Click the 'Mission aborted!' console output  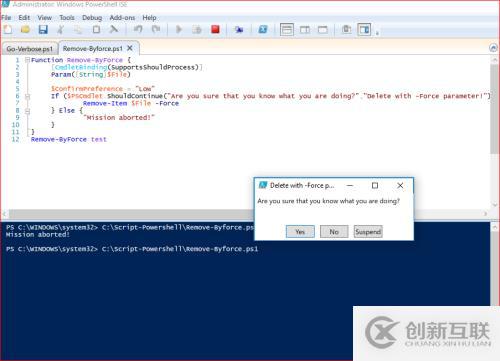[x=38, y=235]
